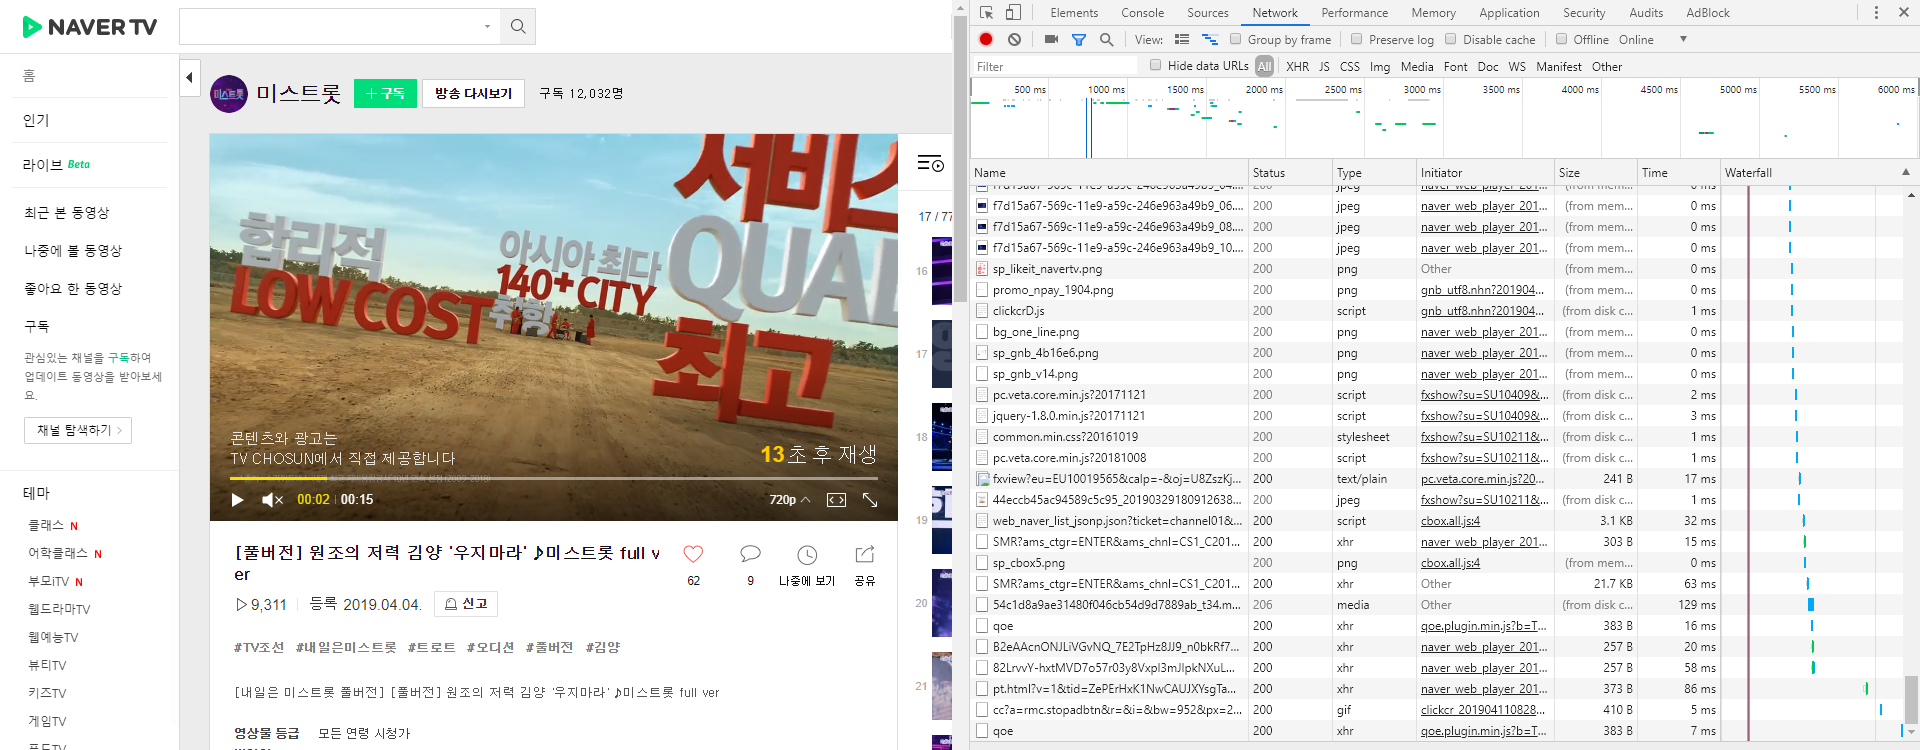Open search box suggestion dropdown arrow

(x=487, y=27)
